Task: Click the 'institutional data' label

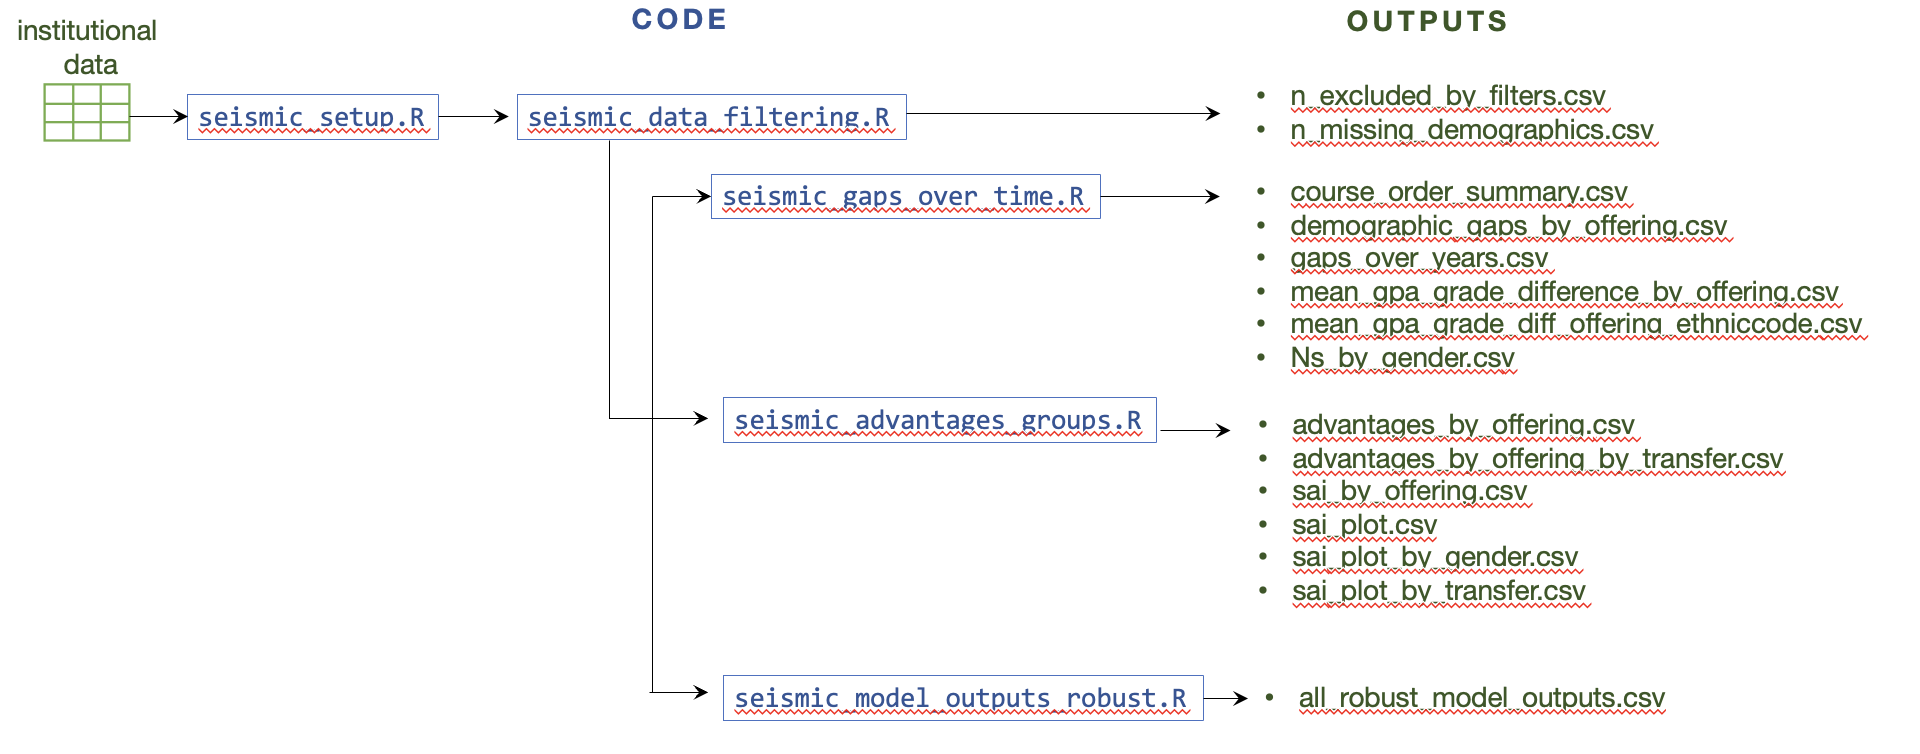Action: tap(87, 47)
